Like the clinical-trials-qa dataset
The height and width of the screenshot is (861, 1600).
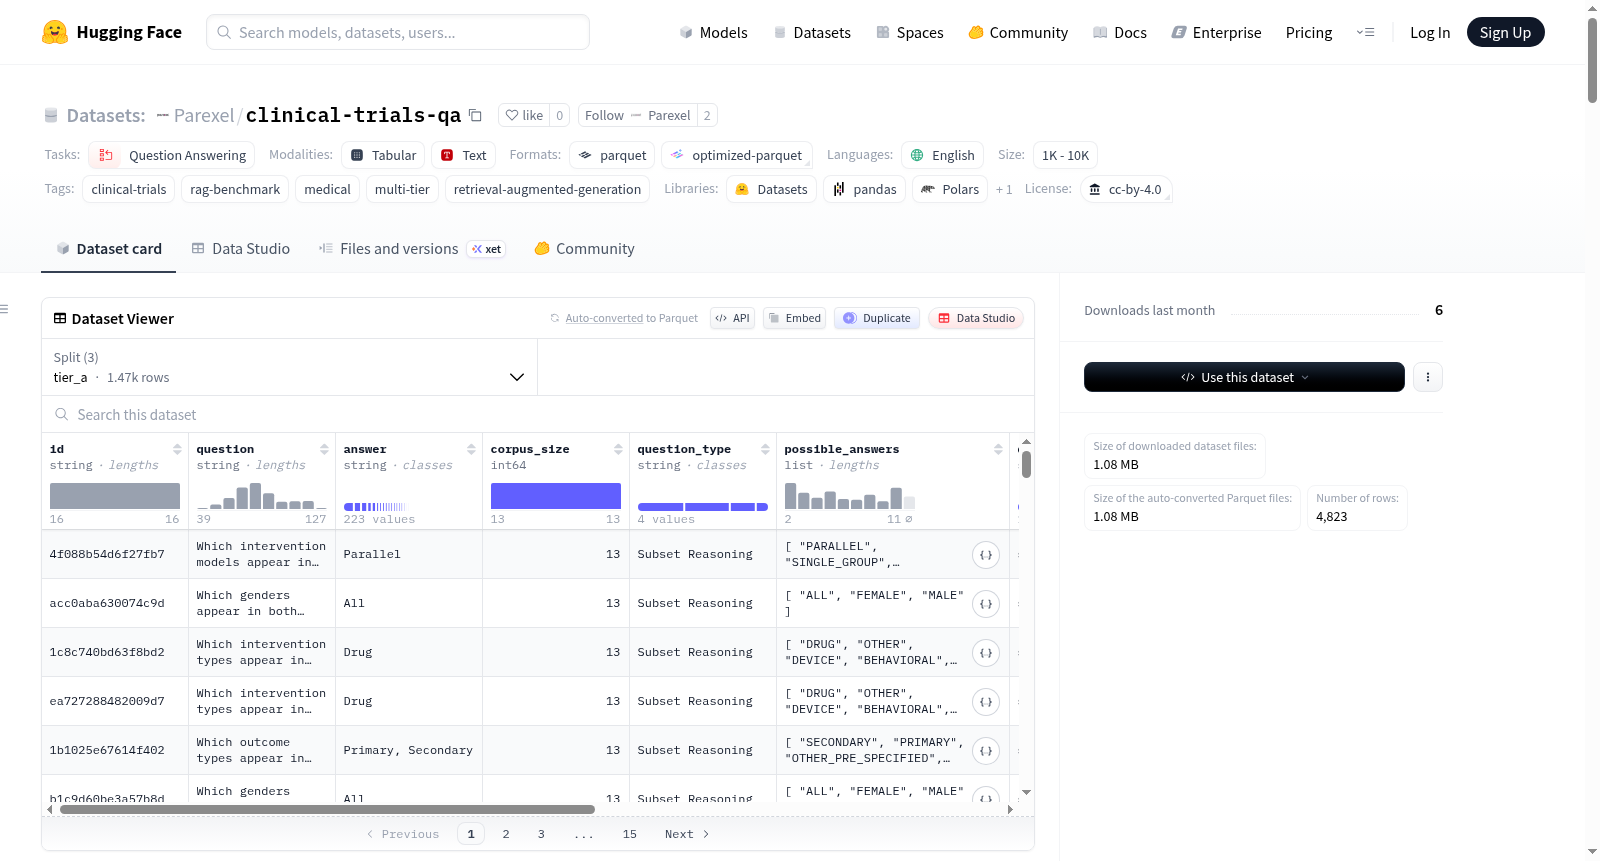[x=524, y=115]
